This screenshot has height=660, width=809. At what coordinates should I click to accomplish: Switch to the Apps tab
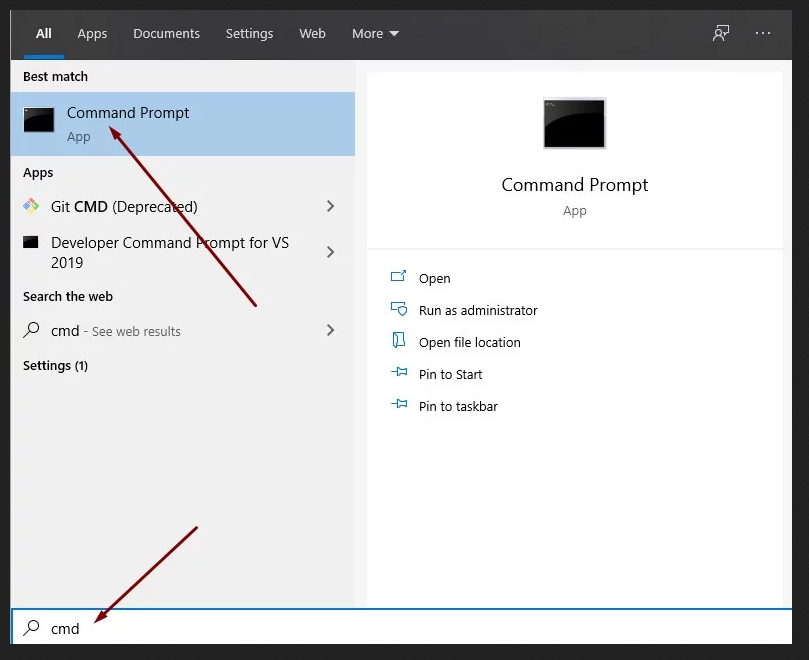pyautogui.click(x=92, y=34)
